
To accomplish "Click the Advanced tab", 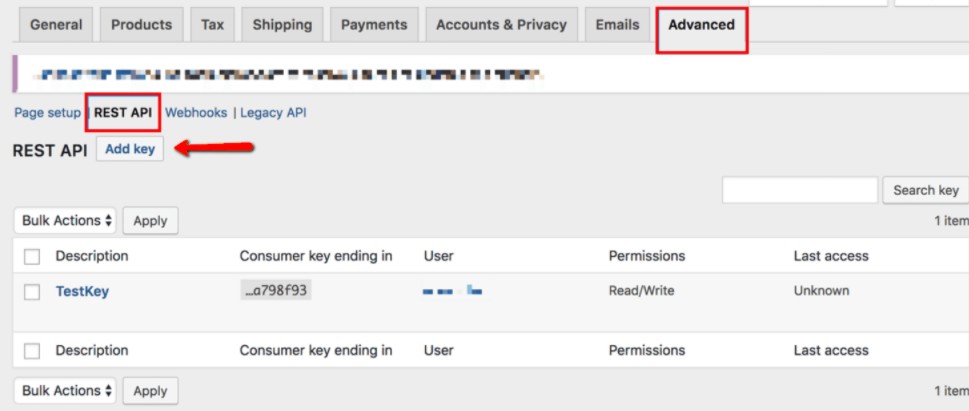I will click(701, 25).
